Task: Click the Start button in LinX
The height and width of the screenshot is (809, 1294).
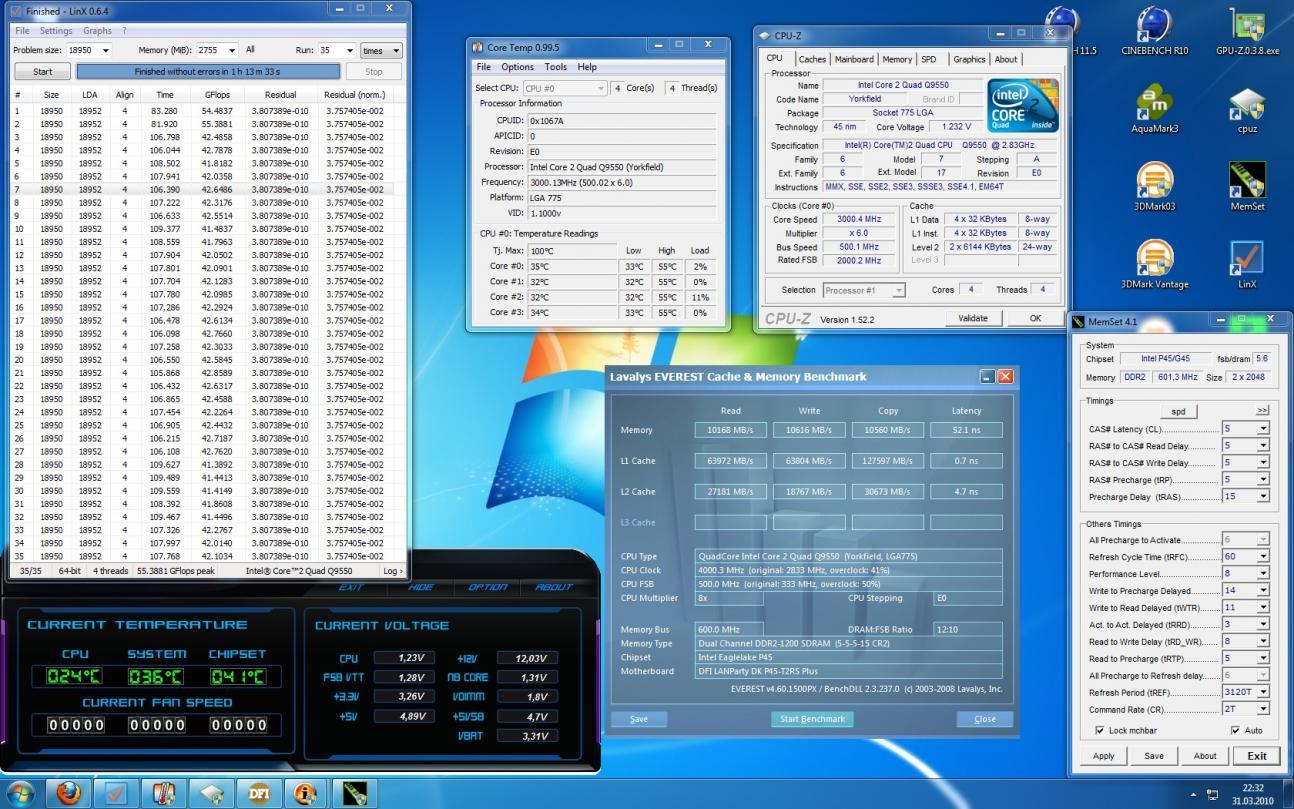Action: pyautogui.click(x=43, y=72)
